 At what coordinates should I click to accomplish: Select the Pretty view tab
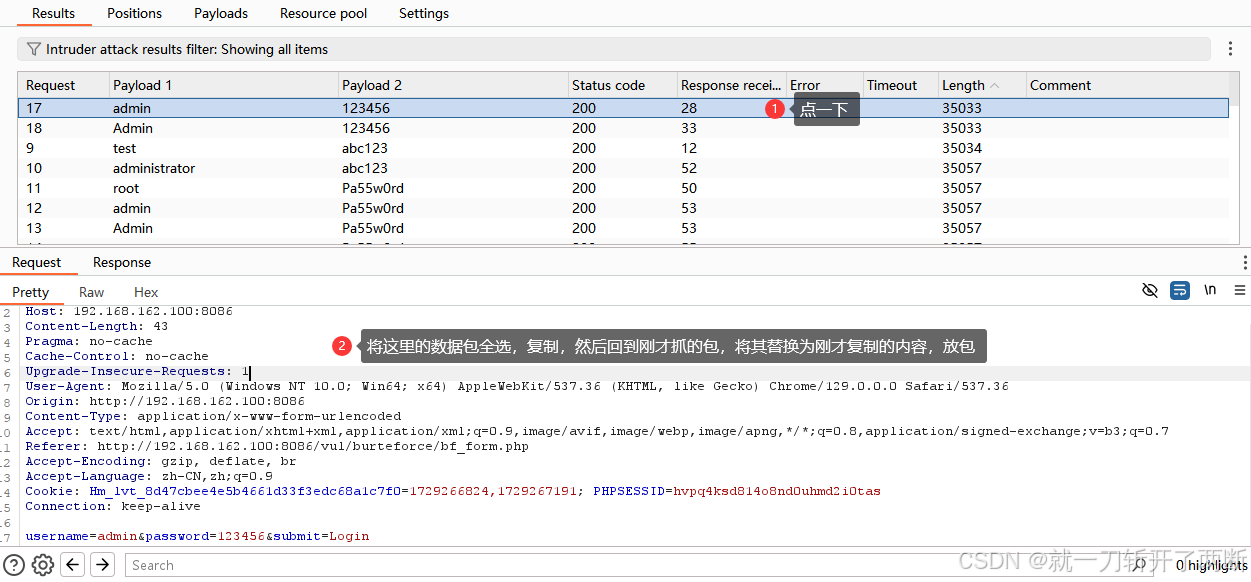point(31,292)
